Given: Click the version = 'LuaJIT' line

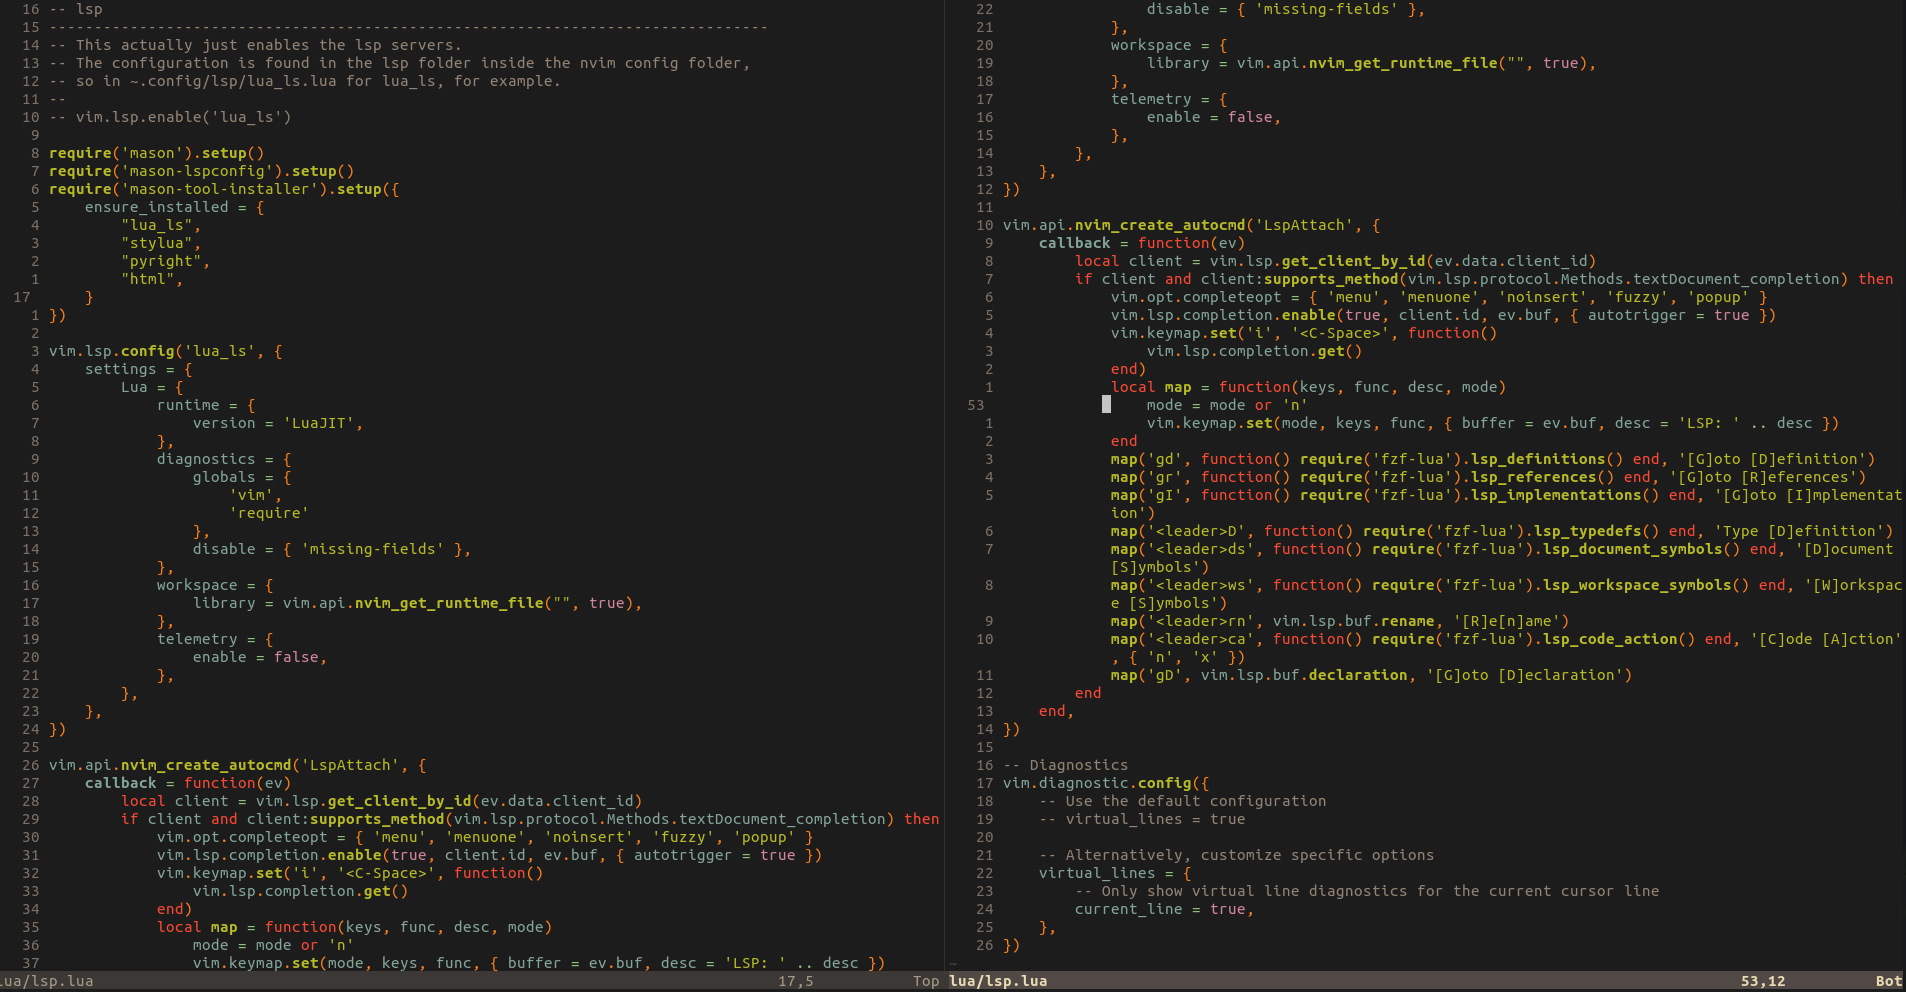Looking at the screenshot, I should click(278, 423).
